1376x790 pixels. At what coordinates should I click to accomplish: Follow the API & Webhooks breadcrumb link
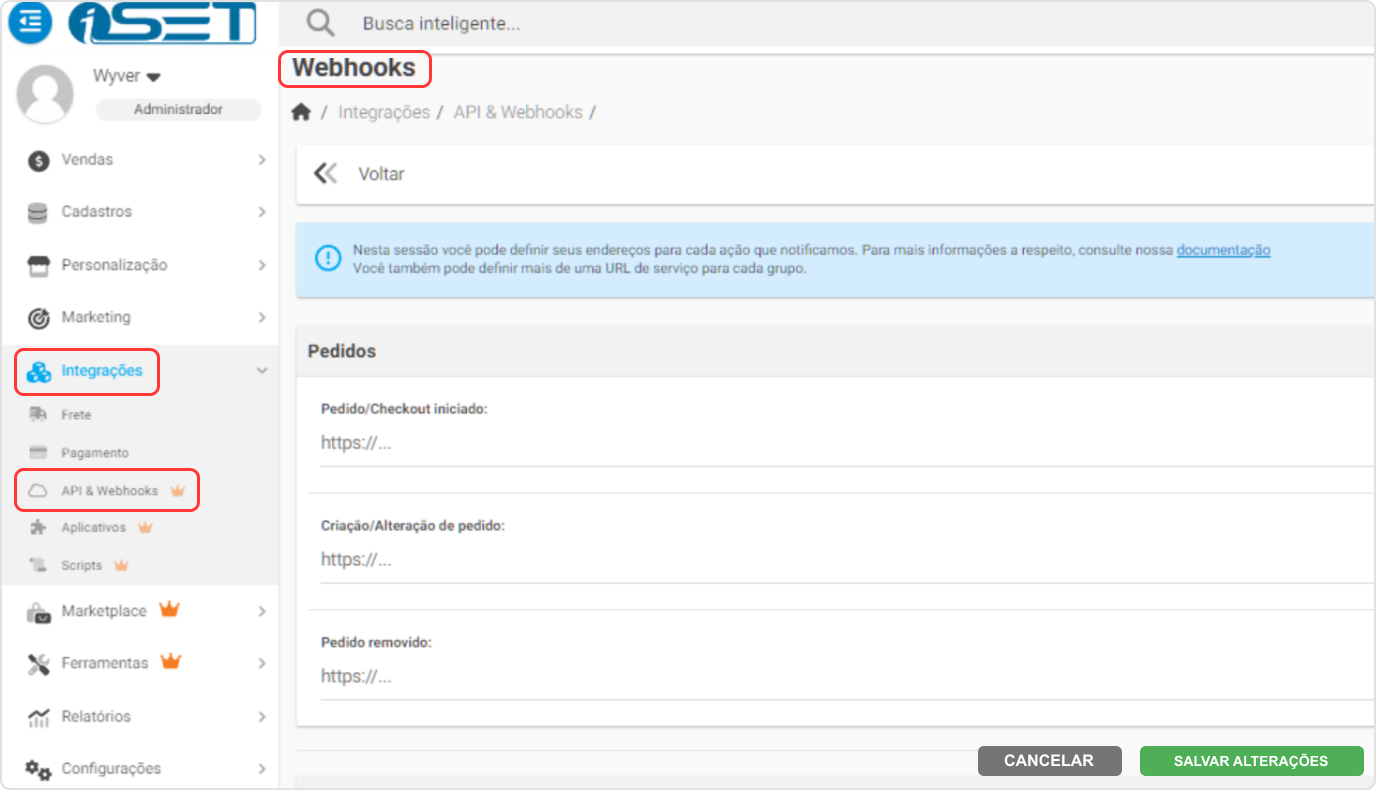point(518,112)
